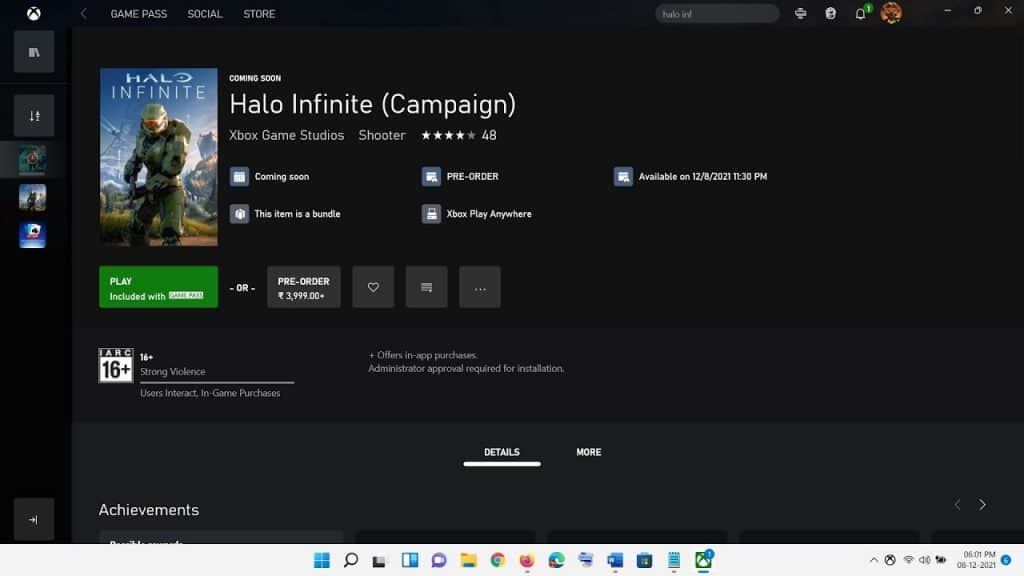Open the library icon in sidebar
The width and height of the screenshot is (1024, 576).
point(34,52)
